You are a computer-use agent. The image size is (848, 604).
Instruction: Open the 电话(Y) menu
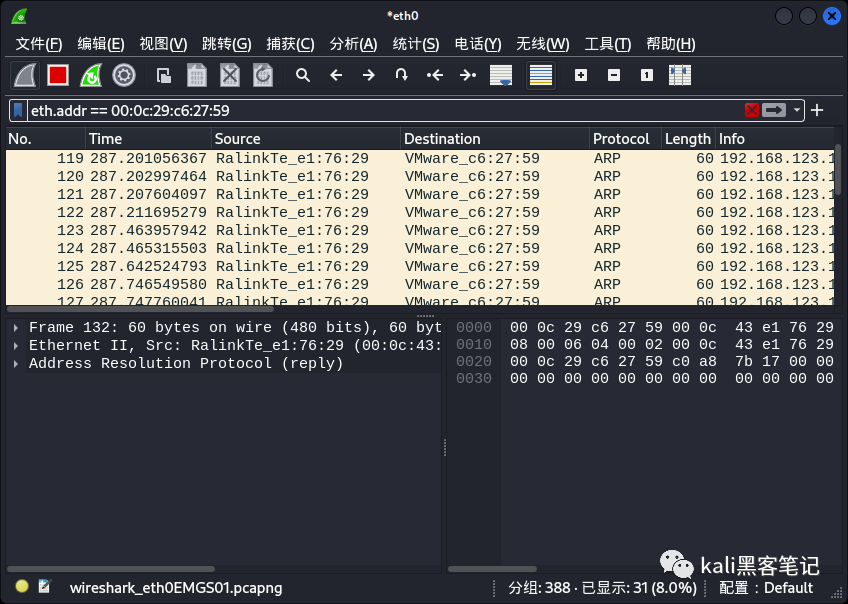[478, 44]
